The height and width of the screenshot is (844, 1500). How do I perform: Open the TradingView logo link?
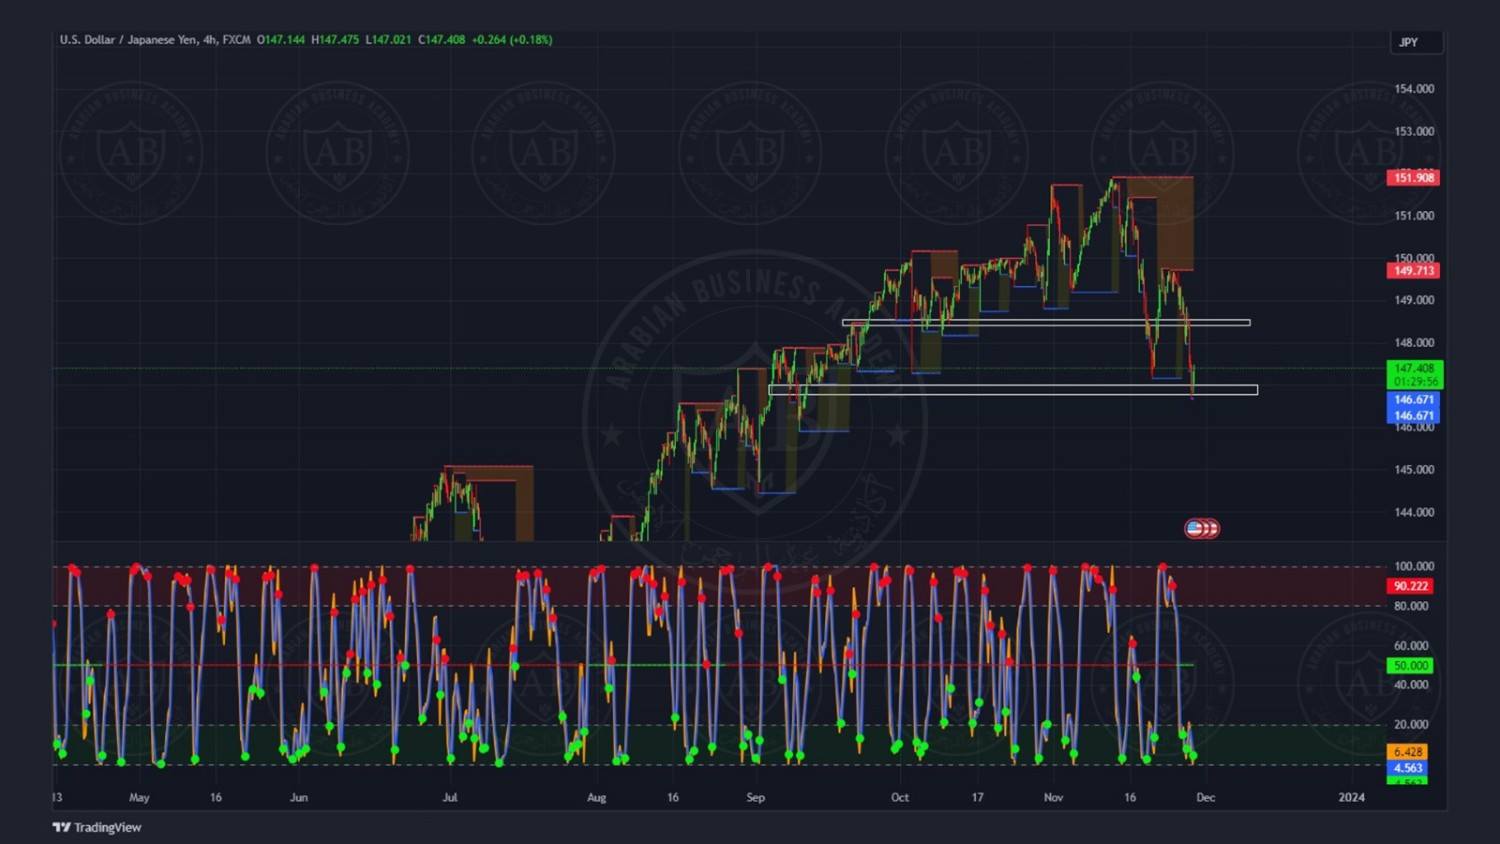[x=97, y=827]
